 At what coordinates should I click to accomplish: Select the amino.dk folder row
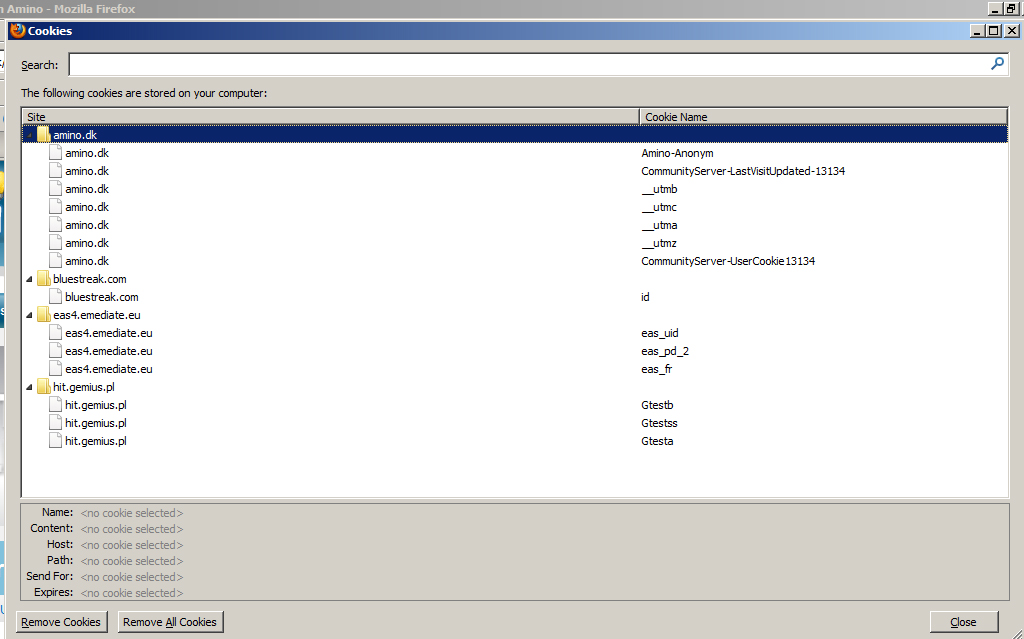pos(515,135)
